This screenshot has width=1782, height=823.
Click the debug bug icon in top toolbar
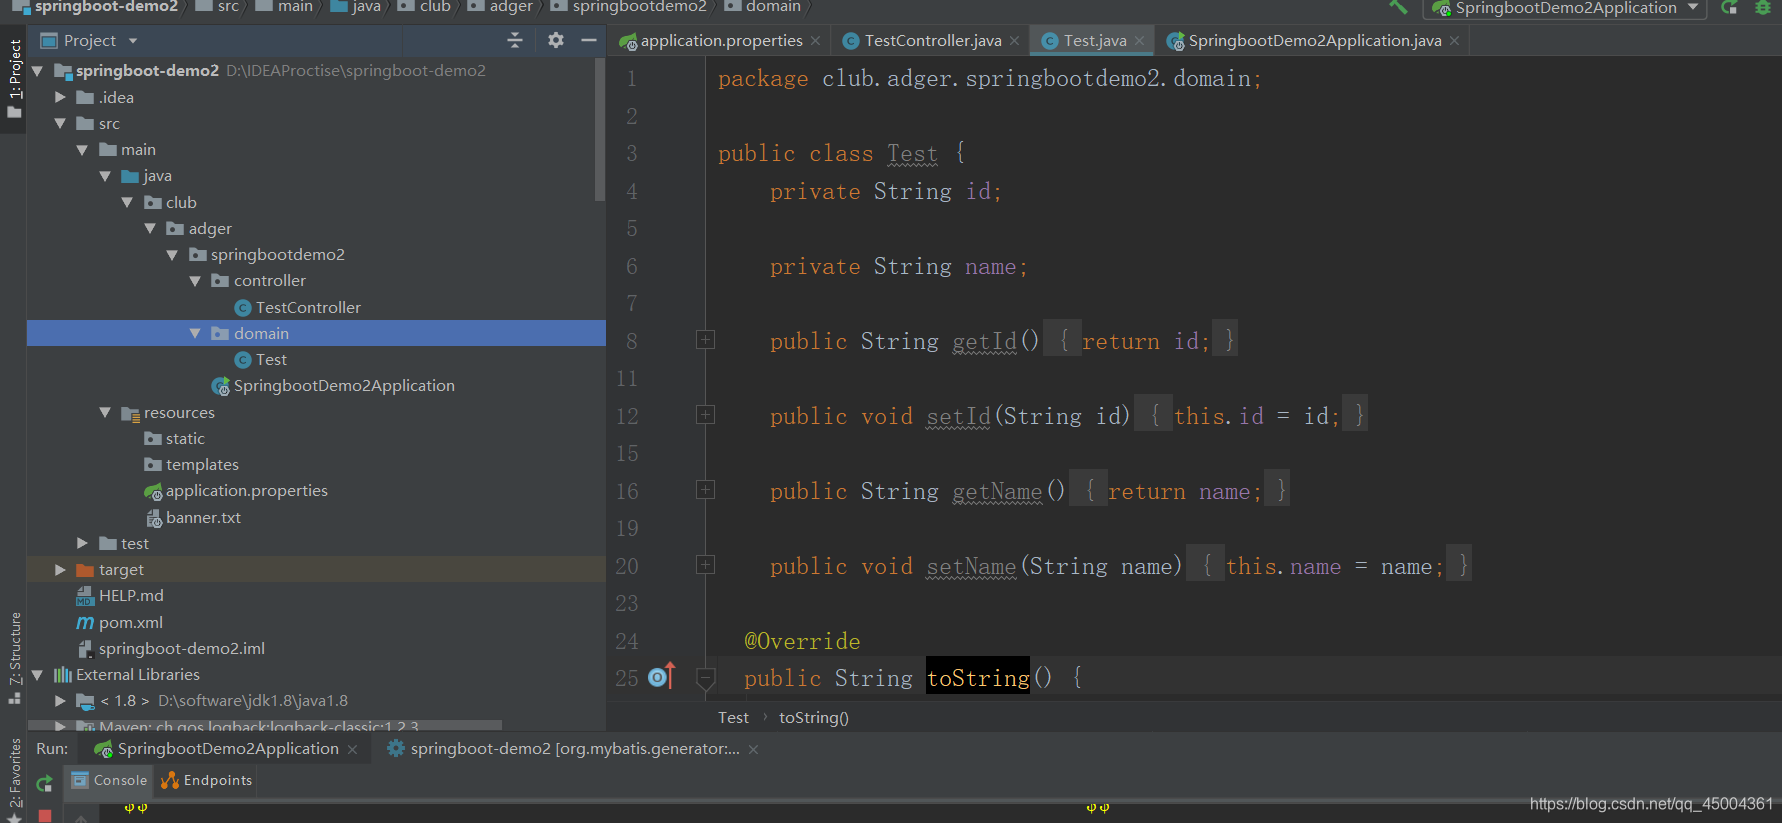coord(1763,7)
